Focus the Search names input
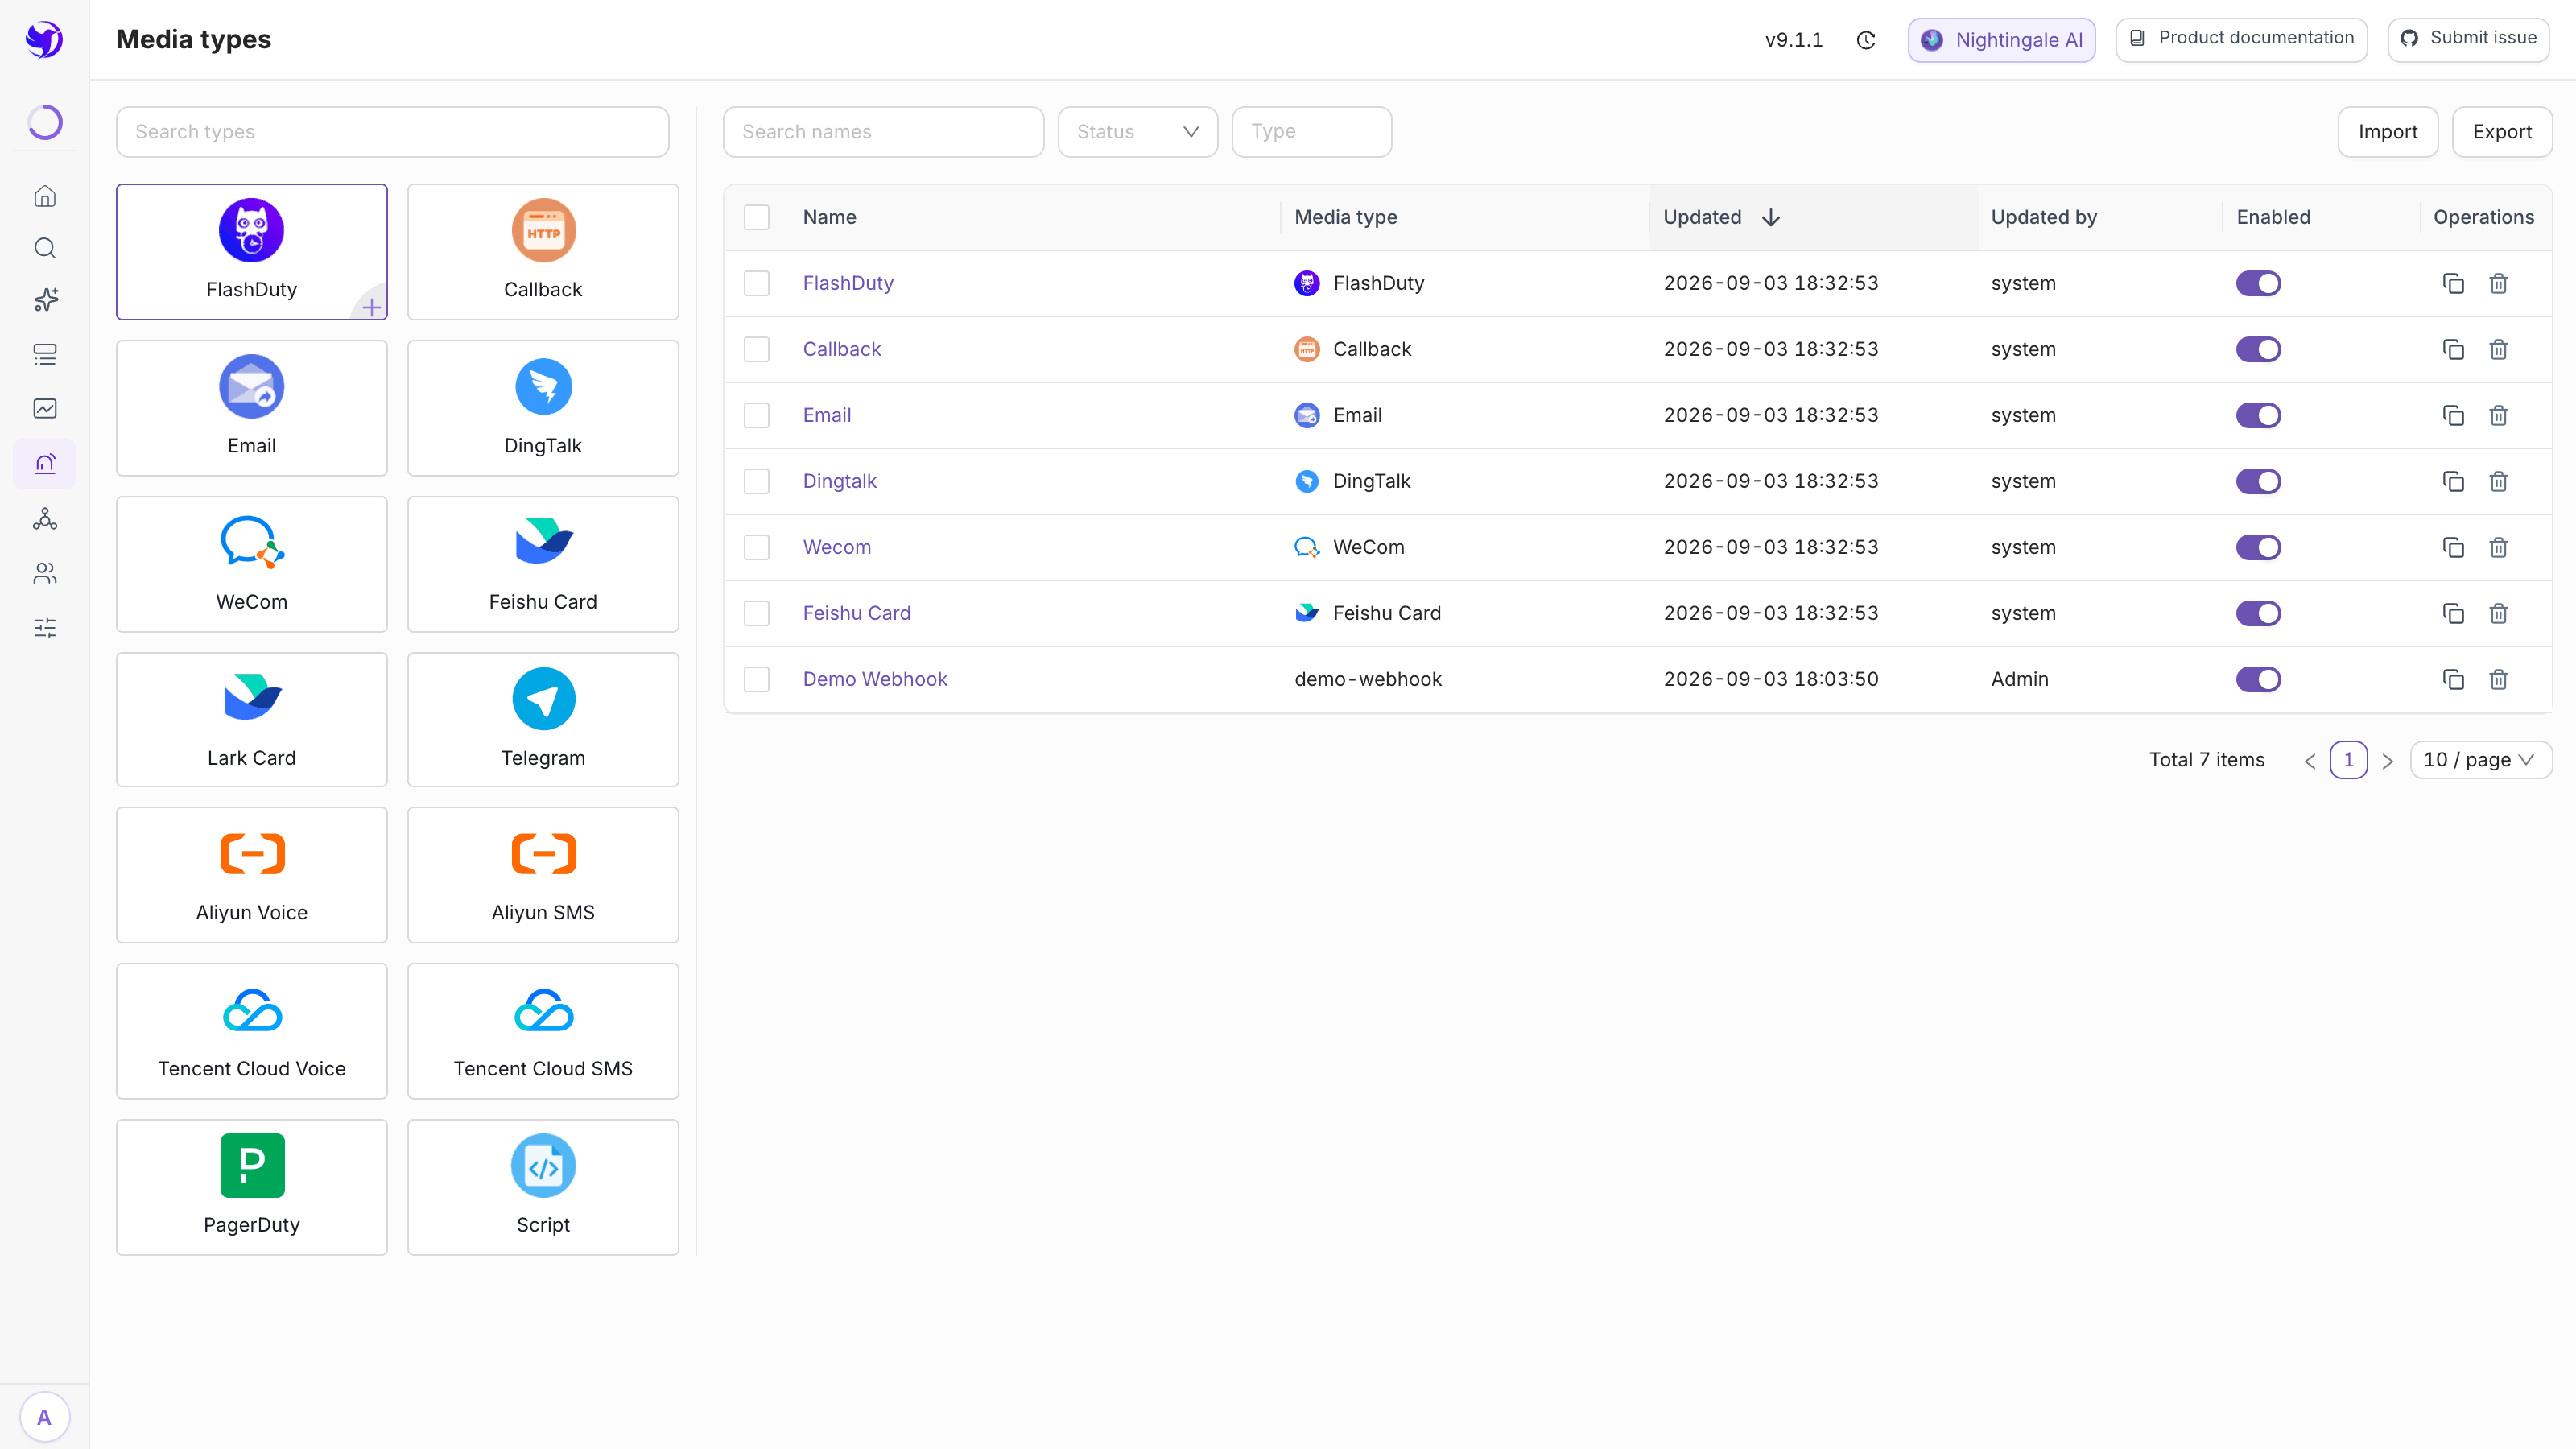 tap(884, 132)
